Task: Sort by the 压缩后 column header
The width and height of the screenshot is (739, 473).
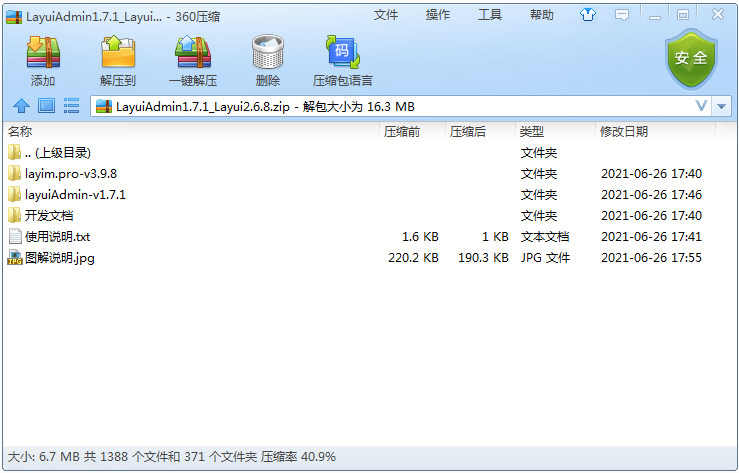Action: click(x=468, y=131)
